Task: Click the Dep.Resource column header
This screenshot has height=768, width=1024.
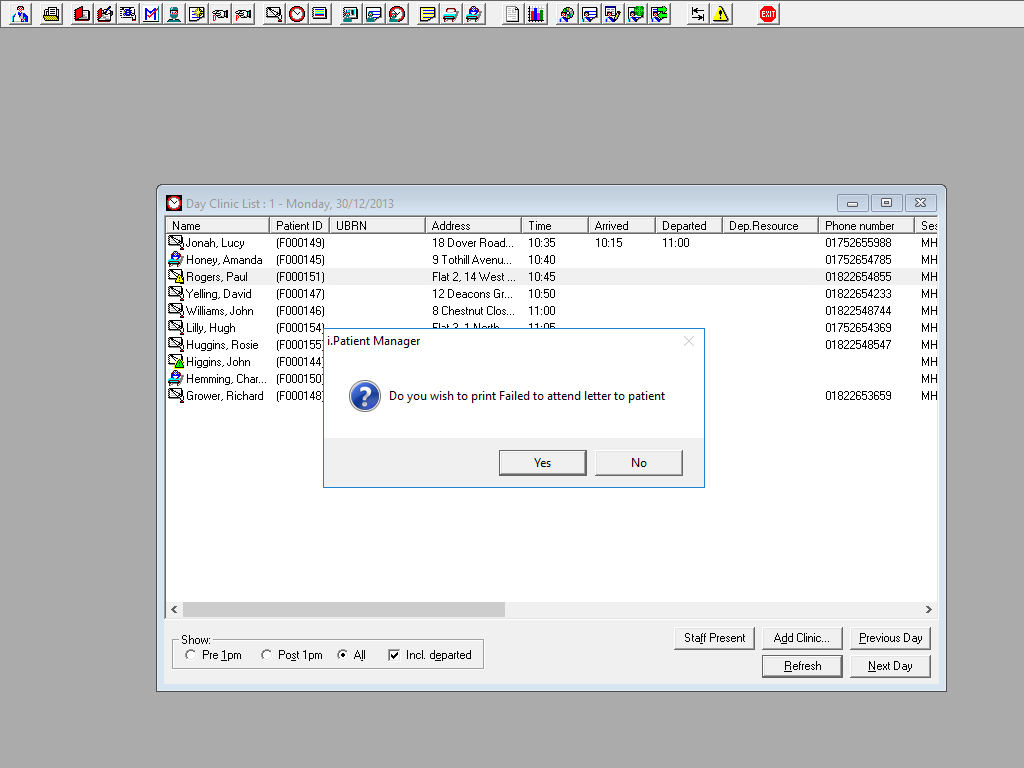Action: [770, 225]
